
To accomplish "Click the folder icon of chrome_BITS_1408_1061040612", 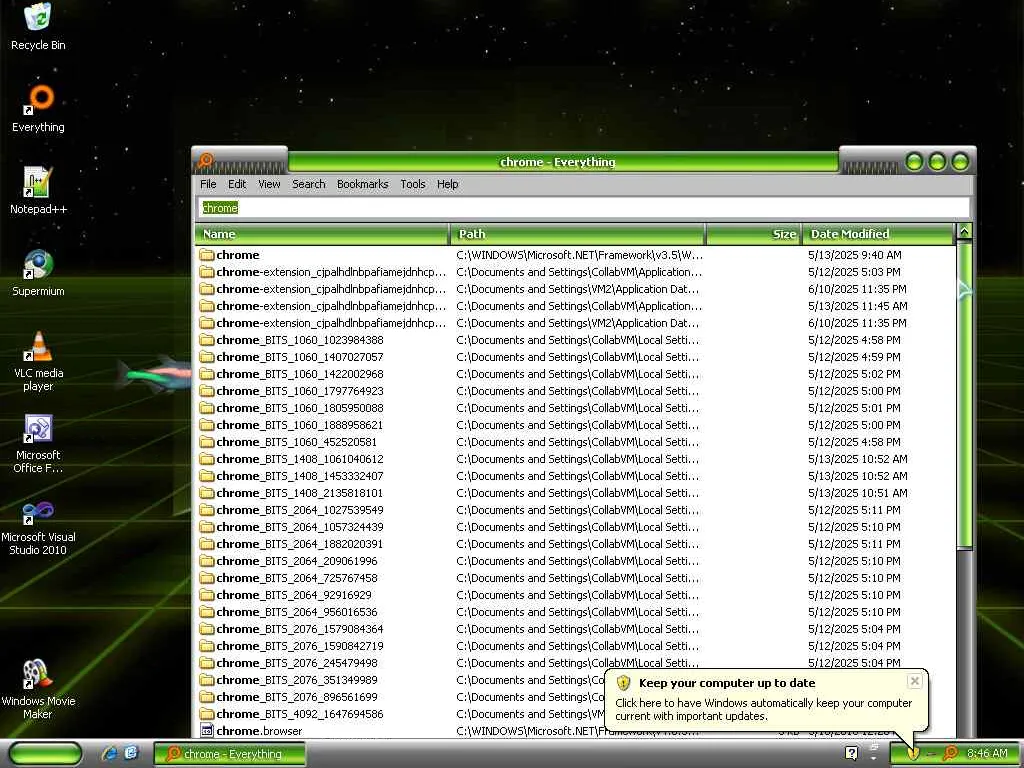I will pyautogui.click(x=207, y=458).
